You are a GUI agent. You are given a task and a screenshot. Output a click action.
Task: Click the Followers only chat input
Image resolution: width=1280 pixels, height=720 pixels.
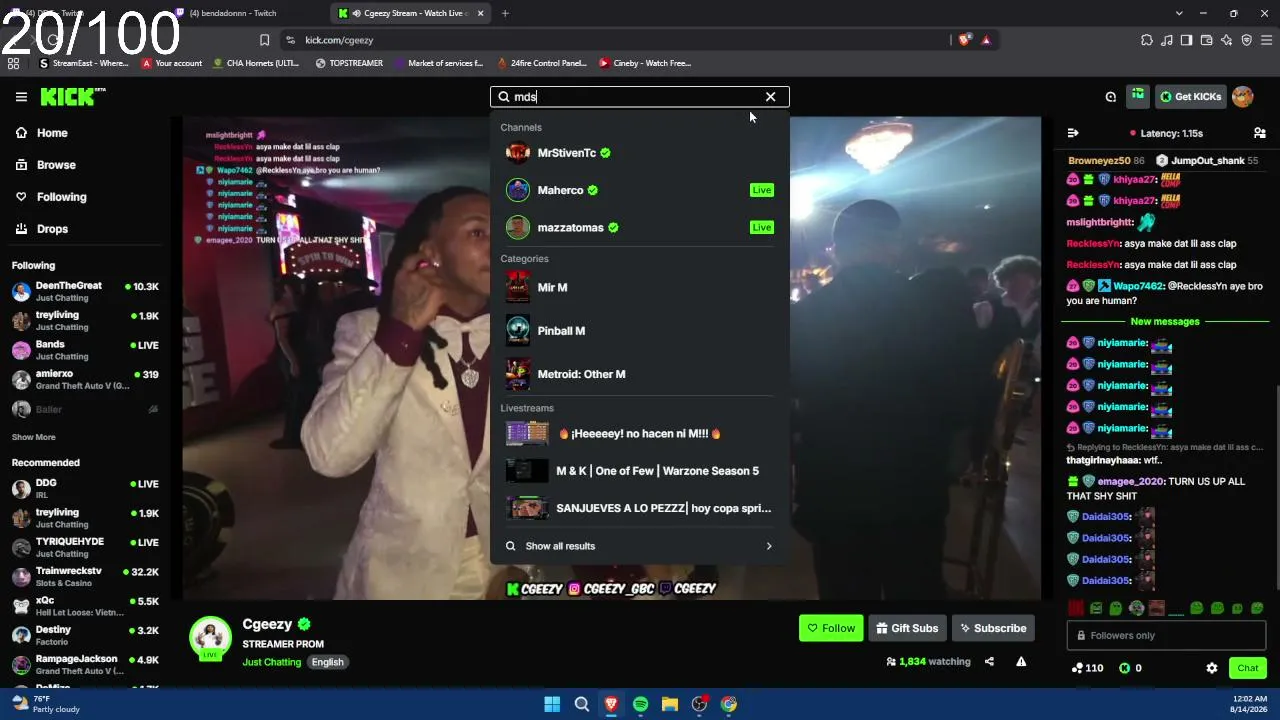[x=1165, y=635]
